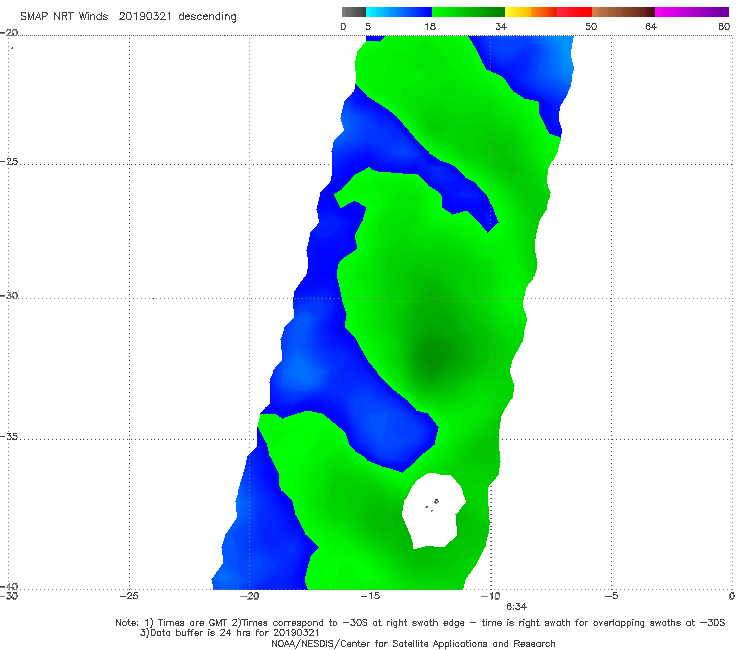Viewport: 740px width, 650px height.
Task: Click the '3)Data buffer is 24 hrs' note
Action: click(x=229, y=633)
